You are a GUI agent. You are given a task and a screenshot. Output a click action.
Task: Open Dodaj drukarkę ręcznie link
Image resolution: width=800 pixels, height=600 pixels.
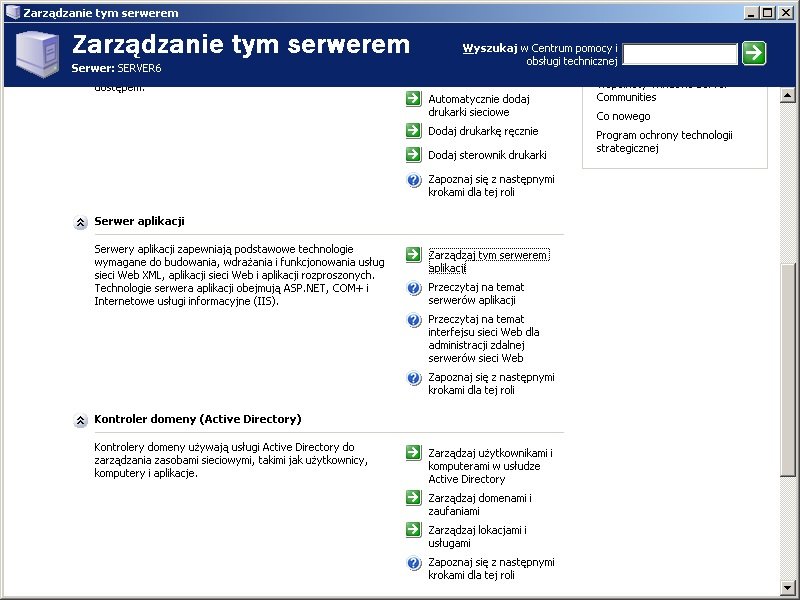coord(483,131)
